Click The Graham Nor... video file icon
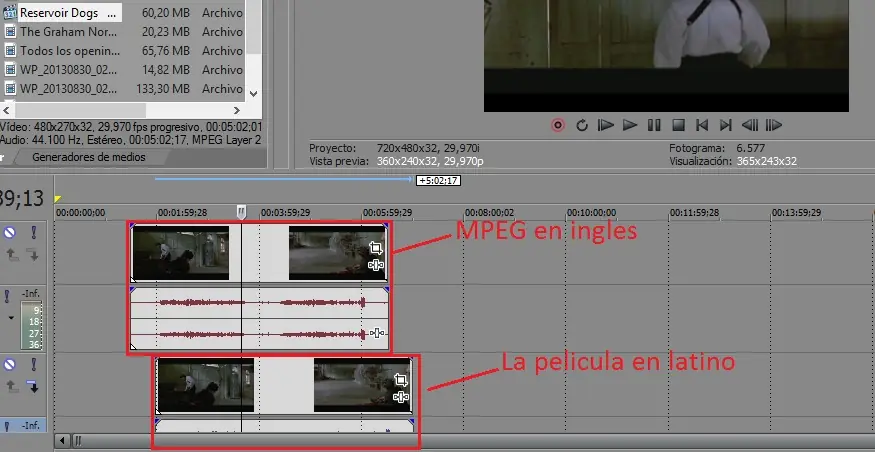This screenshot has width=875, height=452. (x=9, y=32)
